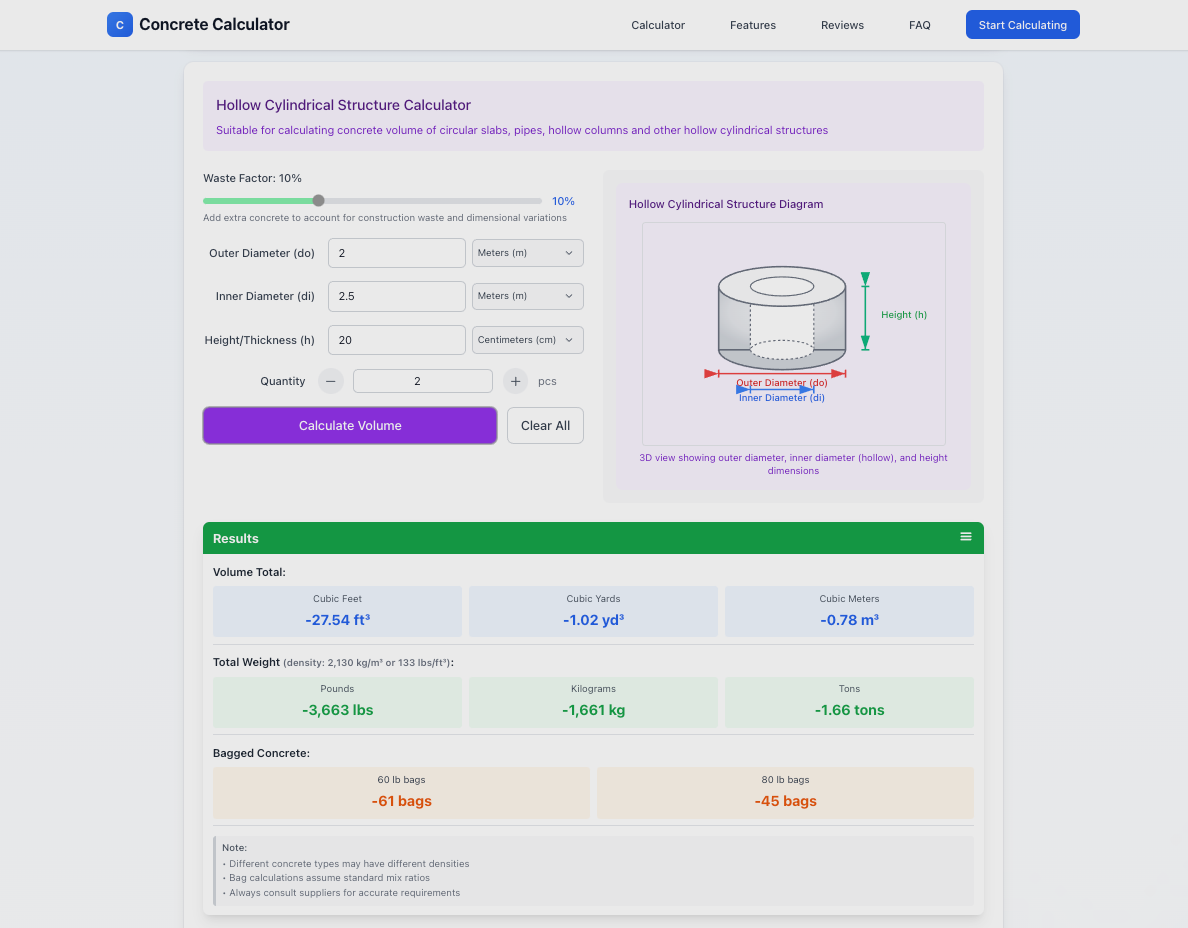The height and width of the screenshot is (928, 1188).
Task: Open the Height/Thickness units dropdown
Action: point(527,340)
